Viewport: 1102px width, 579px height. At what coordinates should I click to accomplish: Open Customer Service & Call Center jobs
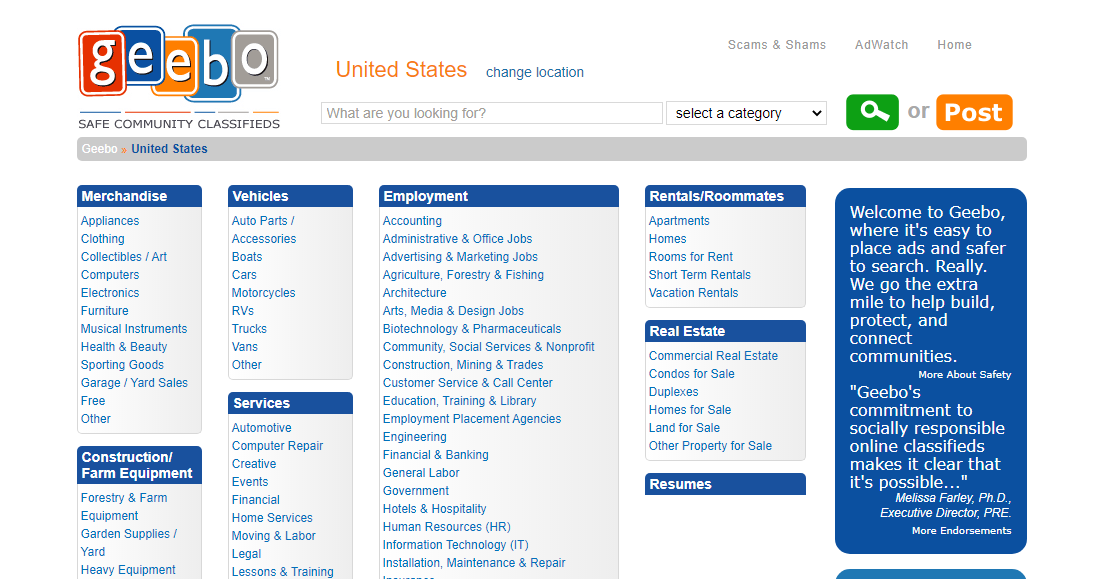(x=468, y=383)
